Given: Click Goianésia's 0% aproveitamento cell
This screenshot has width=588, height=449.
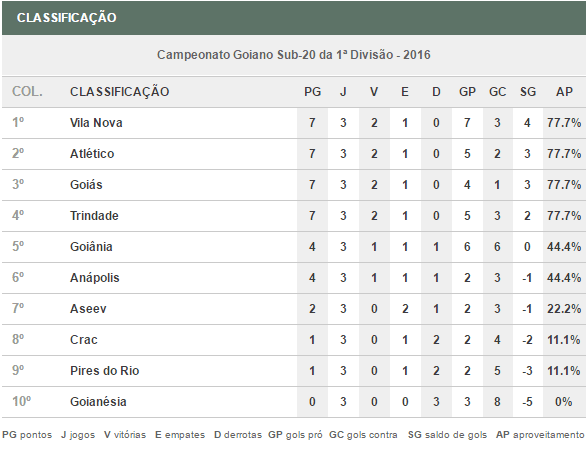Looking at the screenshot, I should [564, 402].
